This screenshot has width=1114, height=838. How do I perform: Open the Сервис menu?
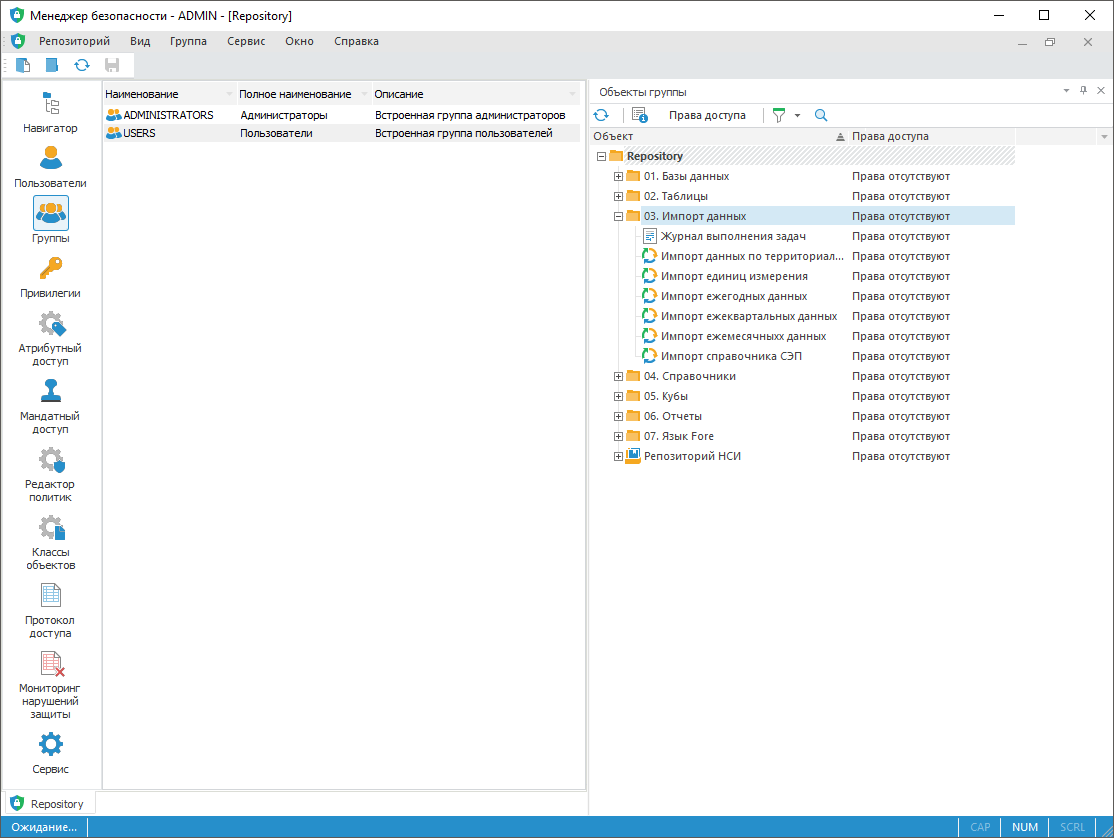246,41
